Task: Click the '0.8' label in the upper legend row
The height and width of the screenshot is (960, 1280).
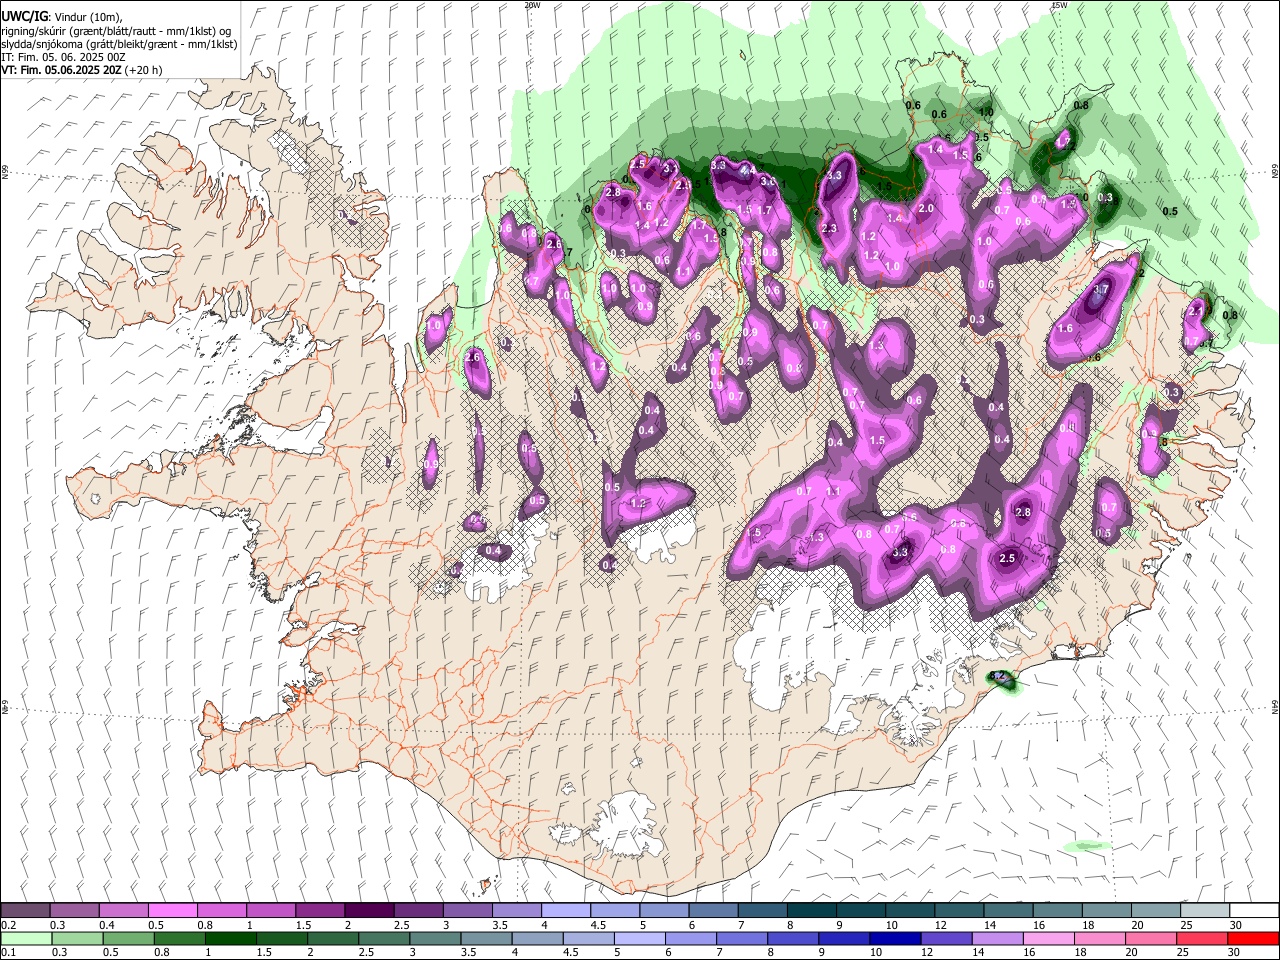Action: click(x=205, y=925)
